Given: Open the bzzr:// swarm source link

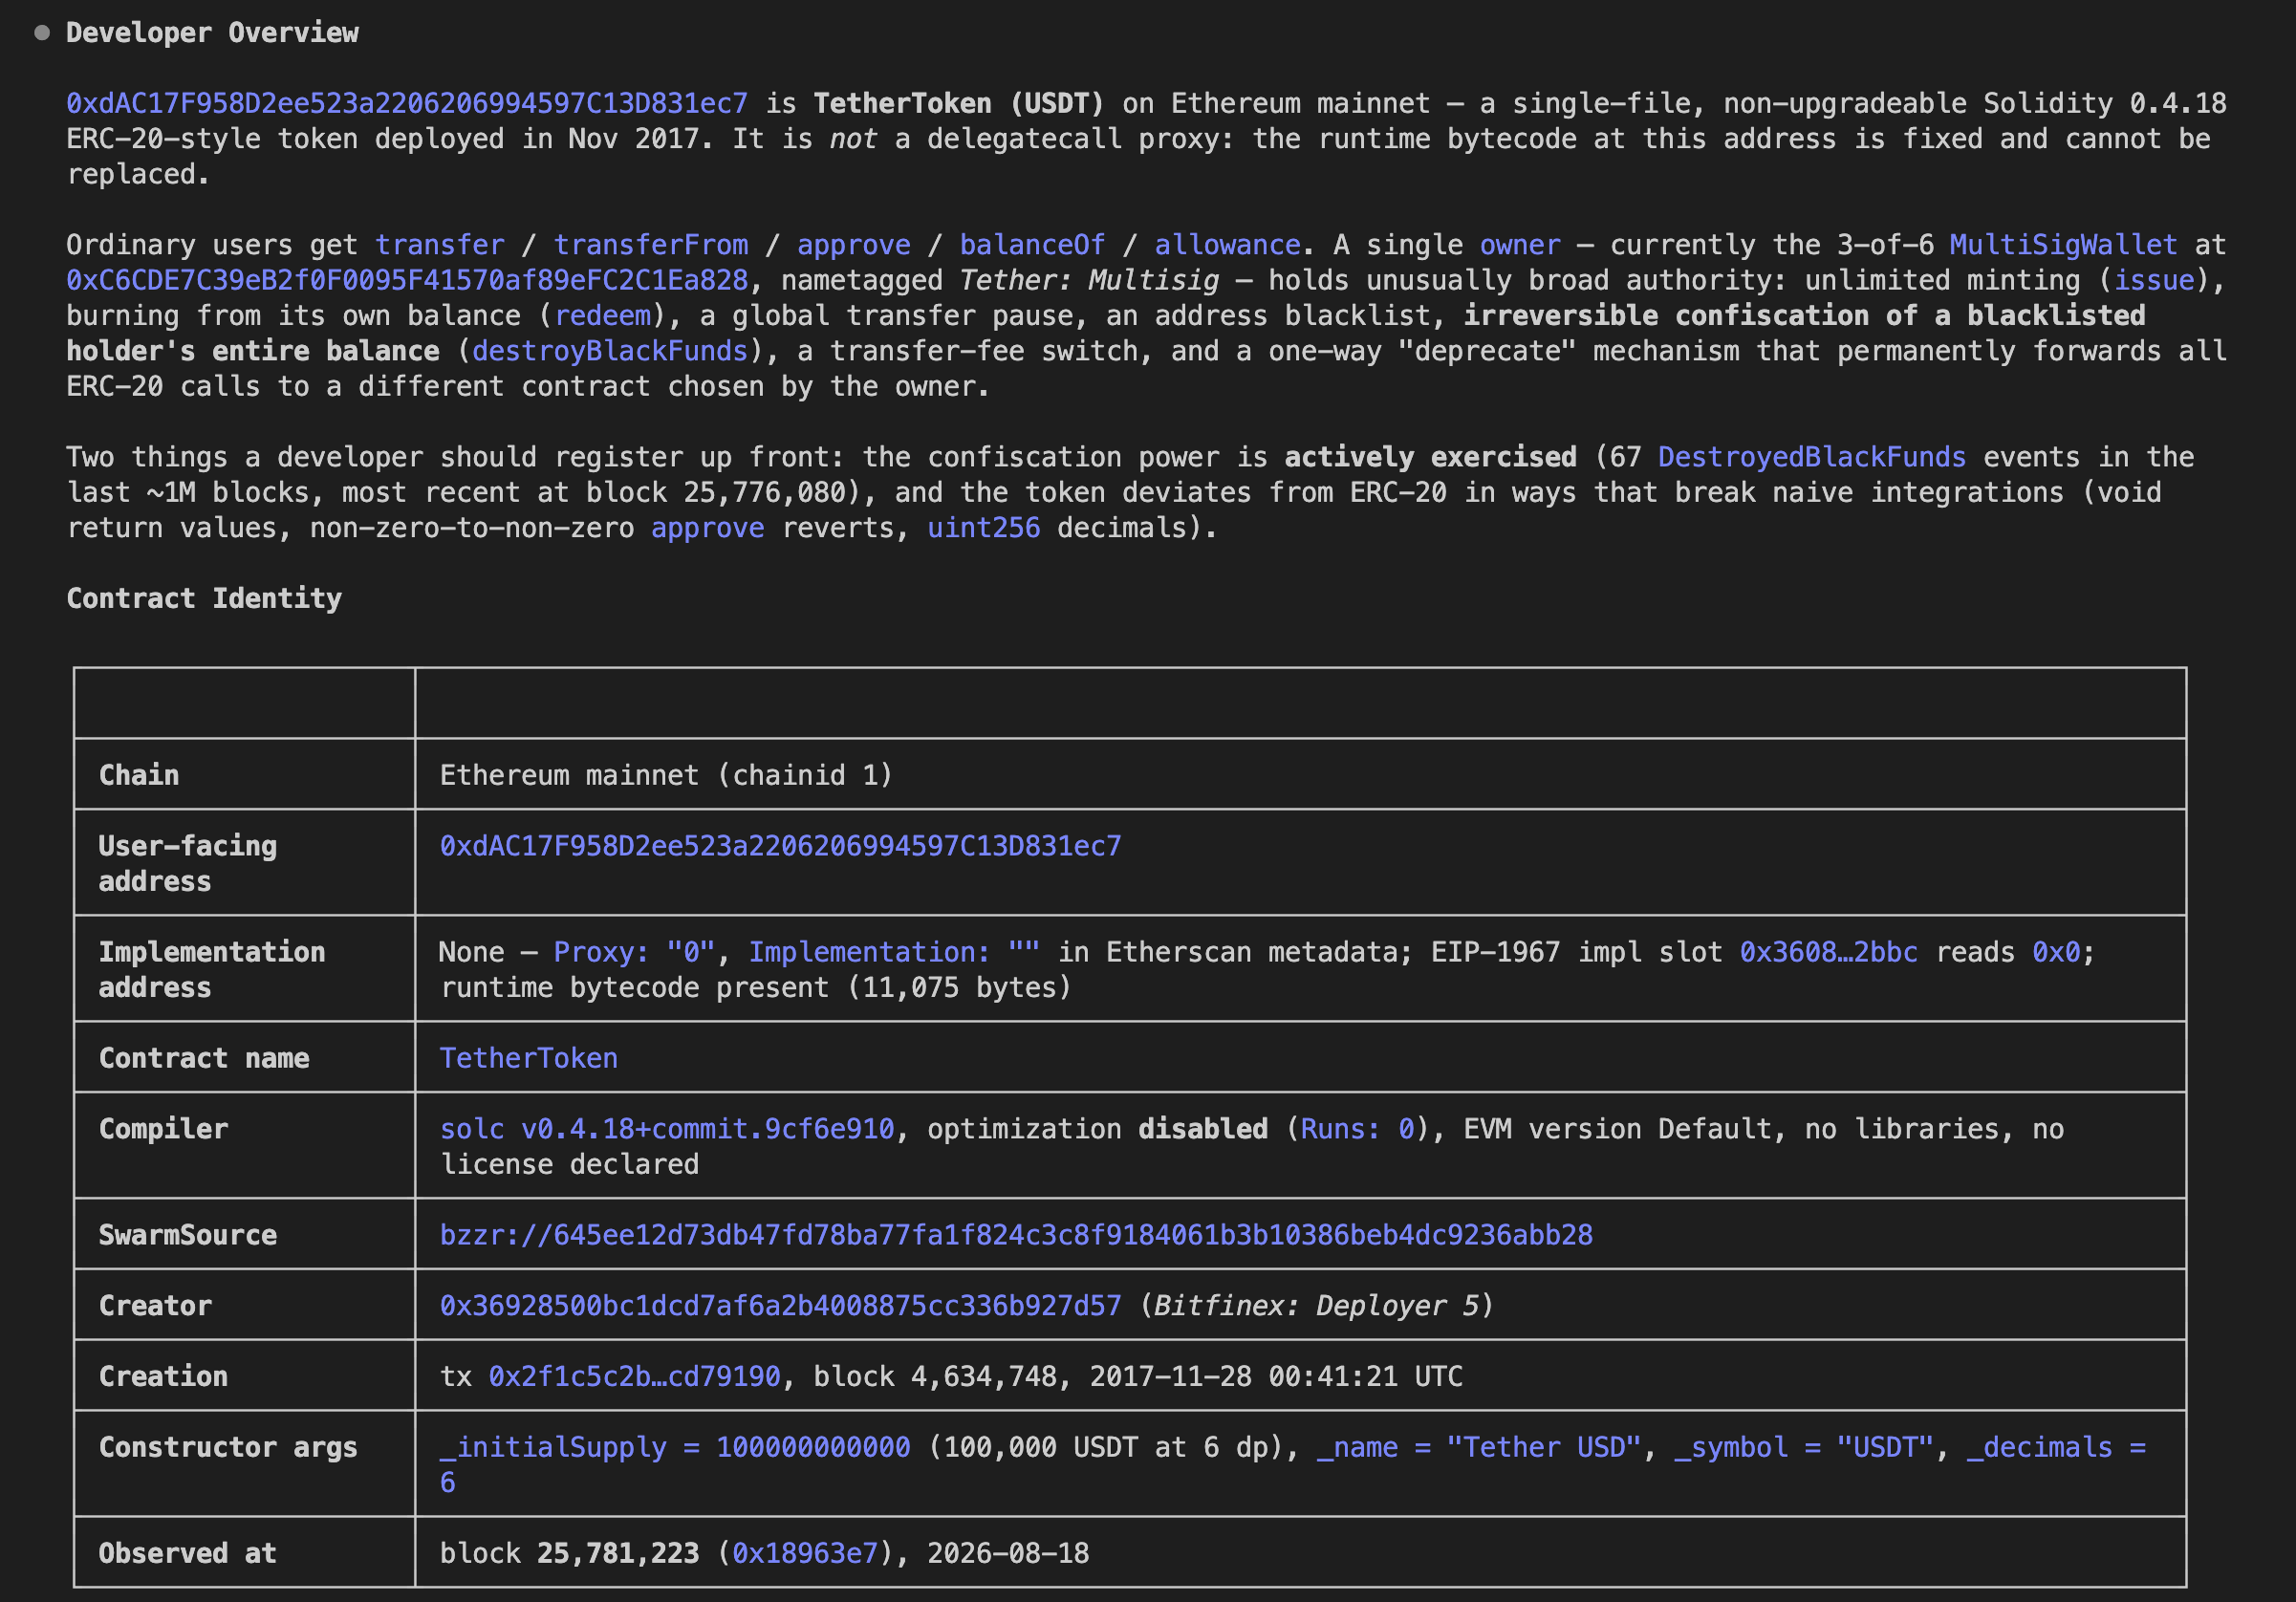Looking at the screenshot, I should pyautogui.click(x=1016, y=1235).
